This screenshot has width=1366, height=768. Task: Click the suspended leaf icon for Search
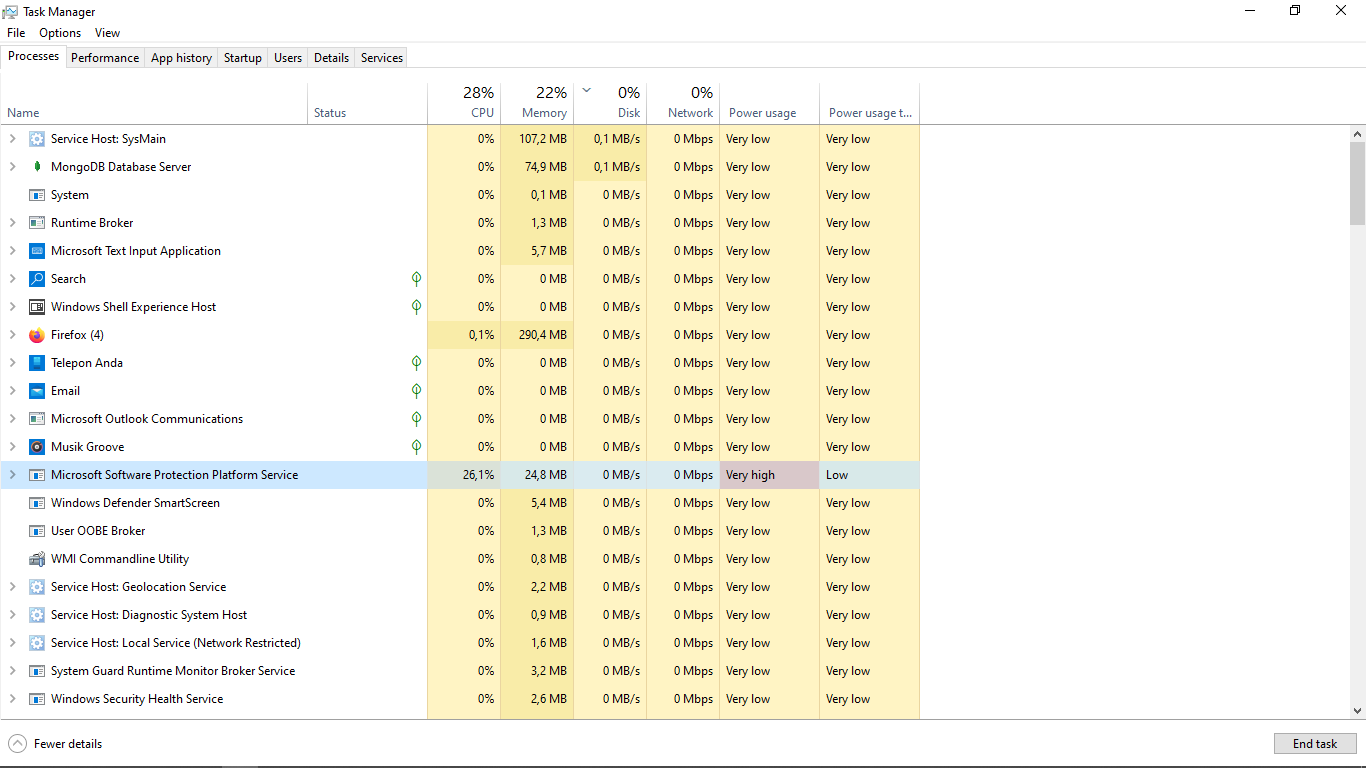(x=416, y=279)
